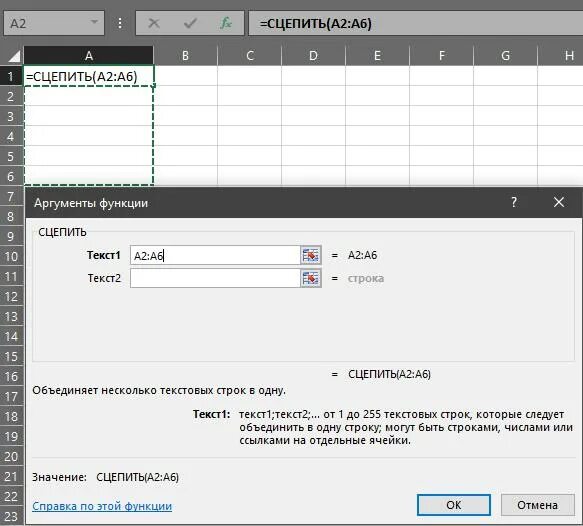This screenshot has height=526, width=583.
Task: Click into the Текст2 input field
Action: [x=215, y=278]
